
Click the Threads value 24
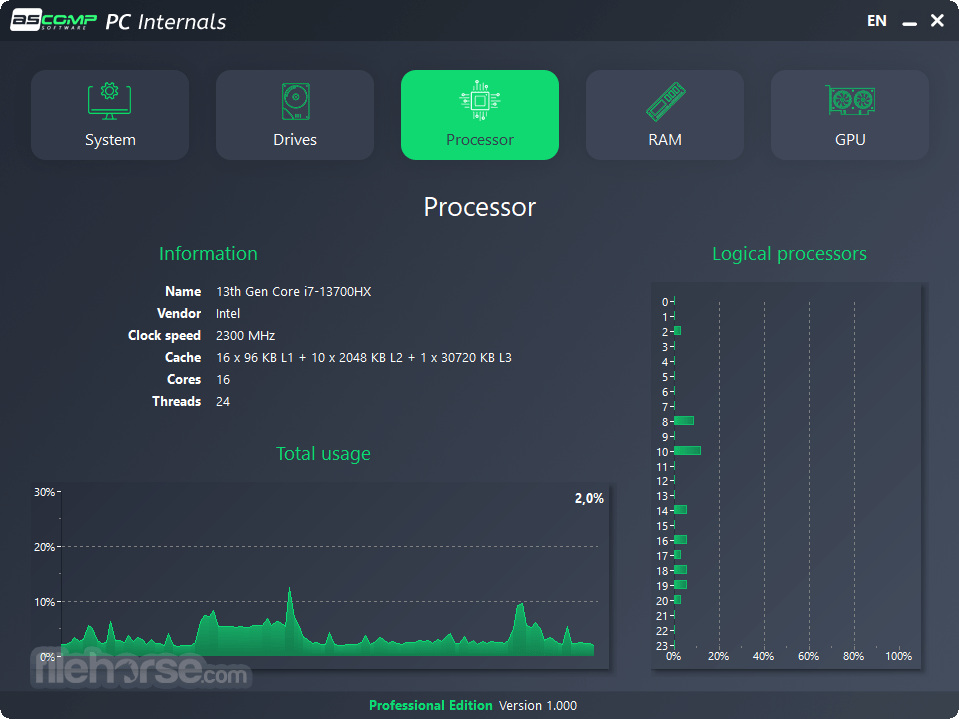(x=223, y=402)
